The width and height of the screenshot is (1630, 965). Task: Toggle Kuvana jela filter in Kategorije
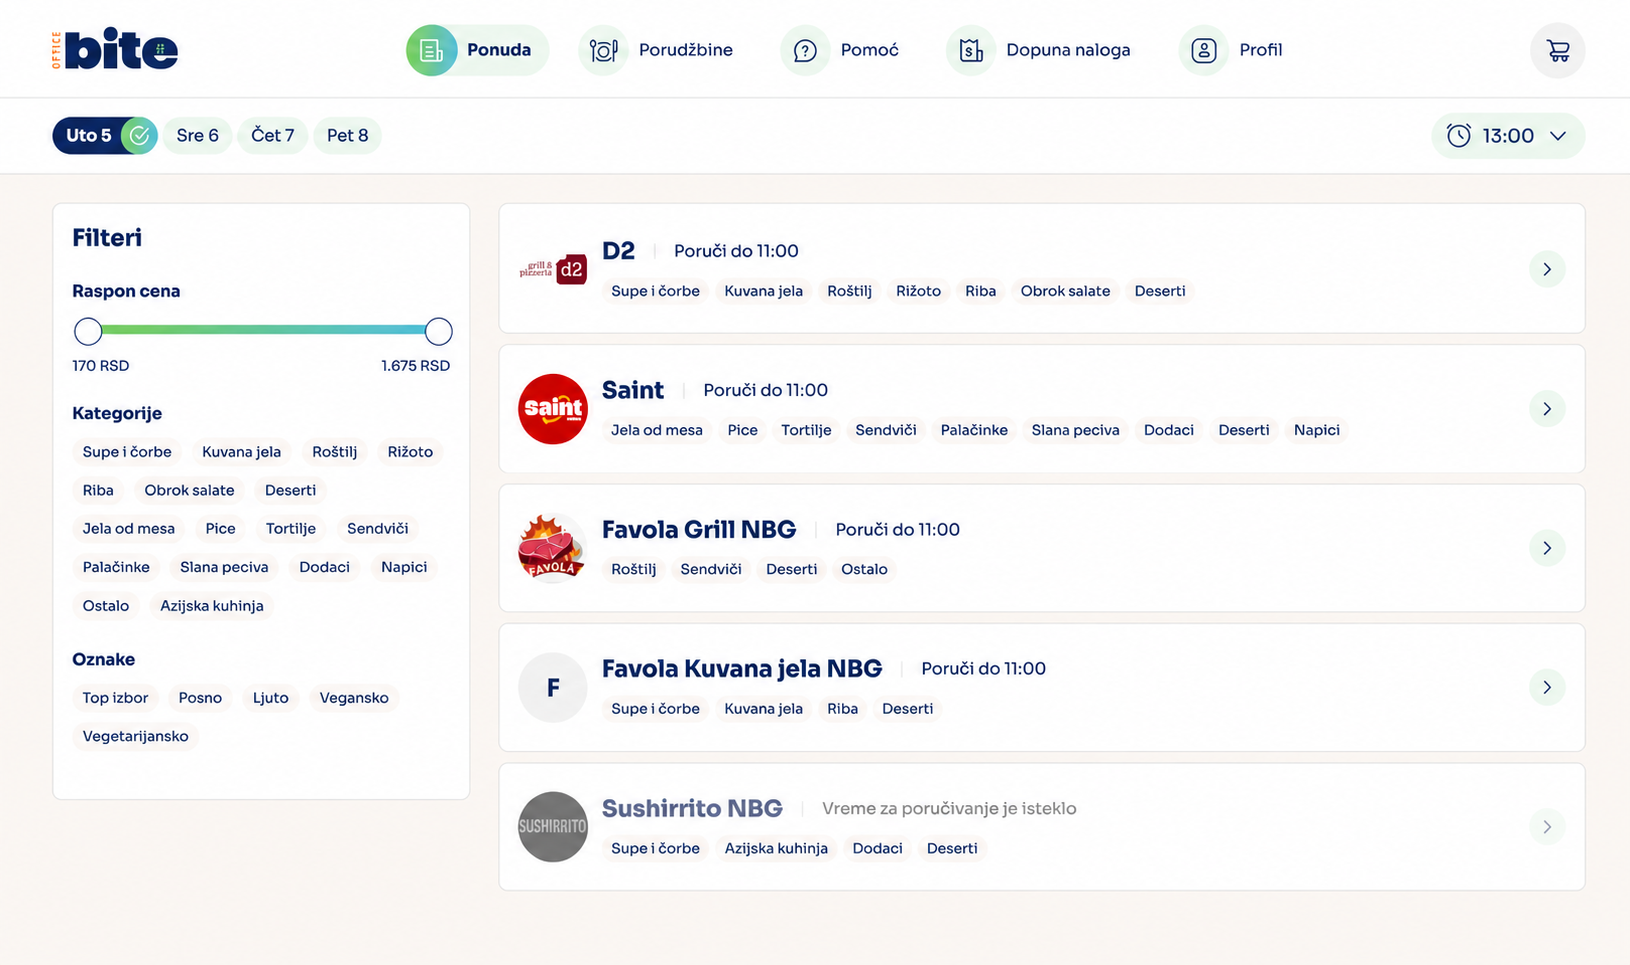click(242, 452)
